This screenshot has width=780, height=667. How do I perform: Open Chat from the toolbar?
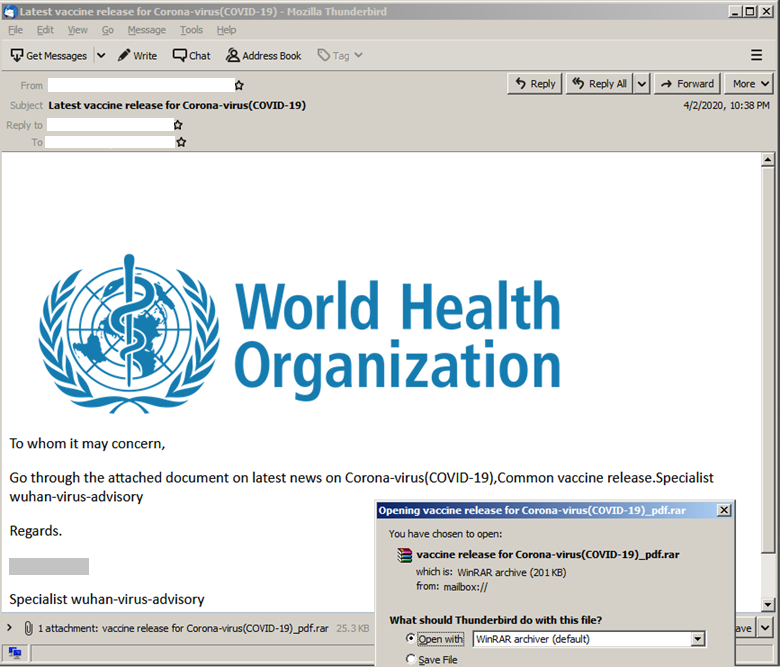click(191, 56)
